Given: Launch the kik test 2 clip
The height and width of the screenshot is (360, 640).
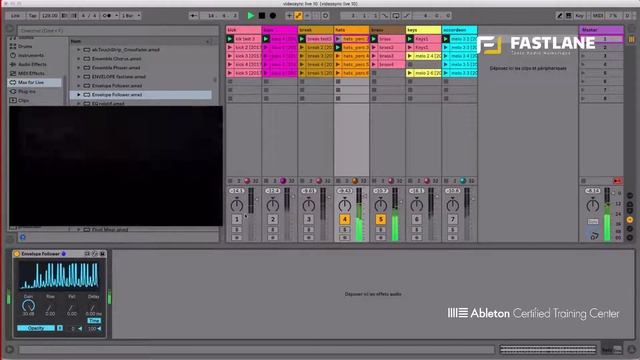Looking at the screenshot, I should (x=230, y=39).
